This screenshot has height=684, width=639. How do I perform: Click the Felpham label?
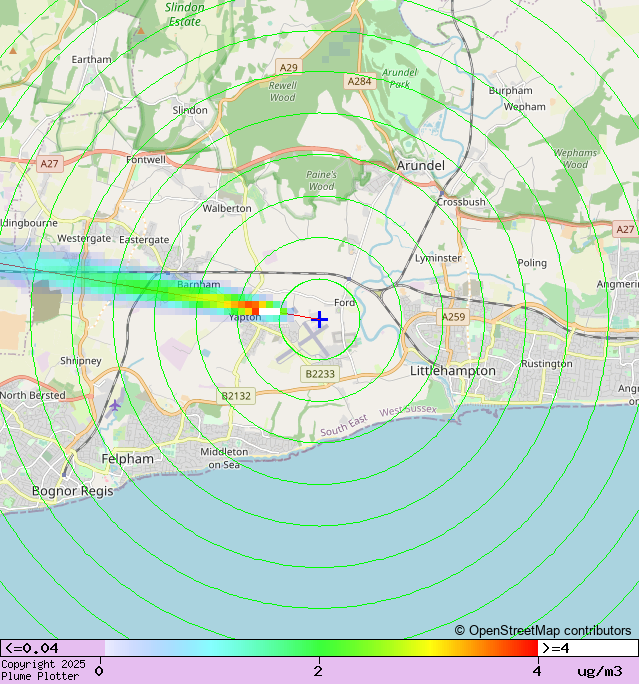pos(127,459)
